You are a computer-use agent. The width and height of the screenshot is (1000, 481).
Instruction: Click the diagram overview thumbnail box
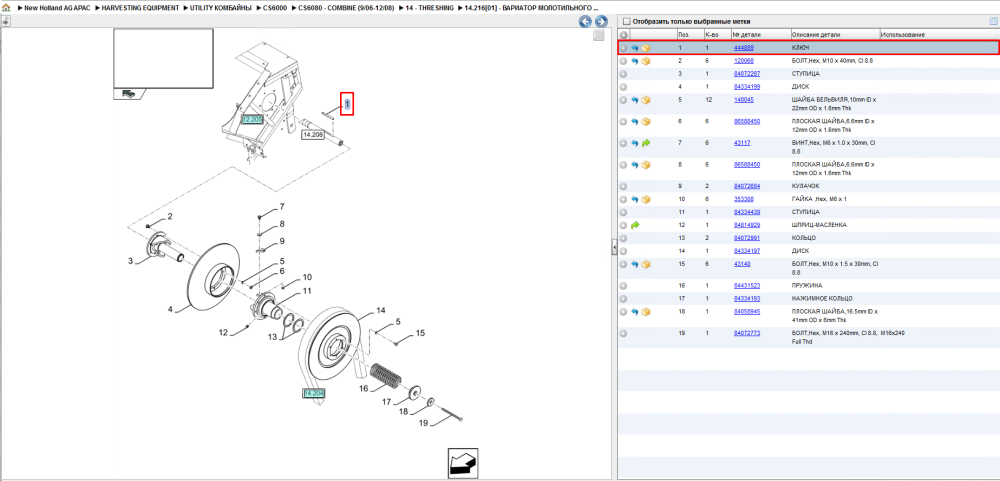click(163, 58)
